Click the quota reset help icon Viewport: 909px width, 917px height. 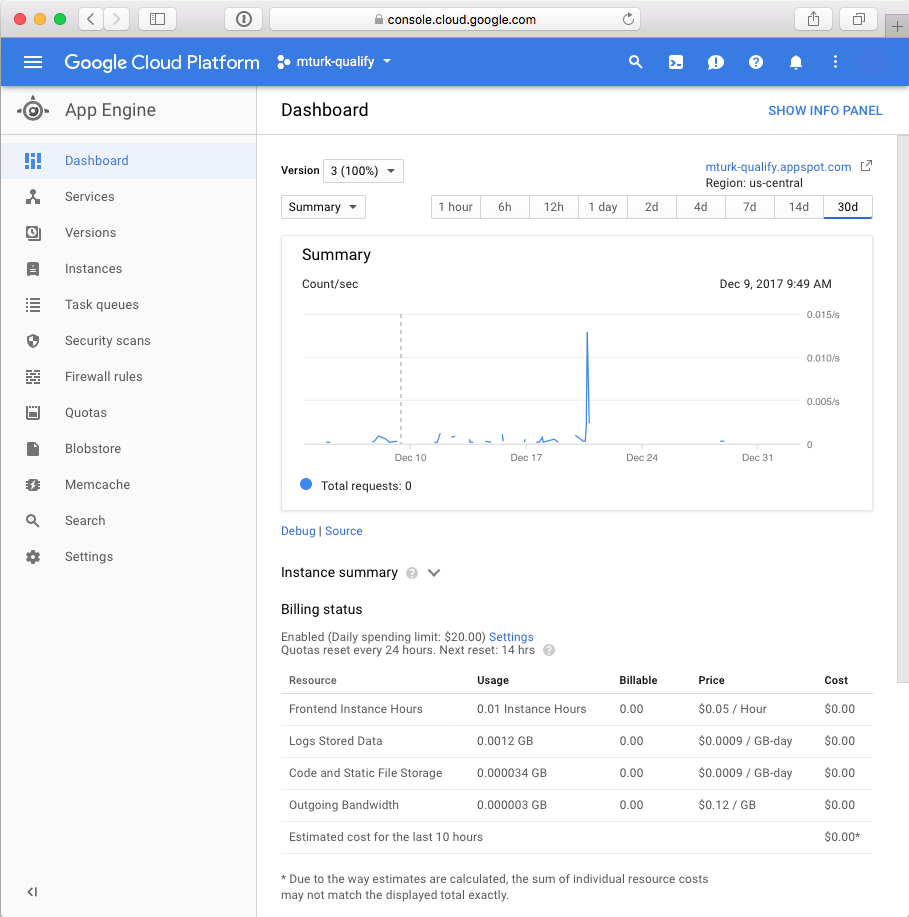(549, 650)
